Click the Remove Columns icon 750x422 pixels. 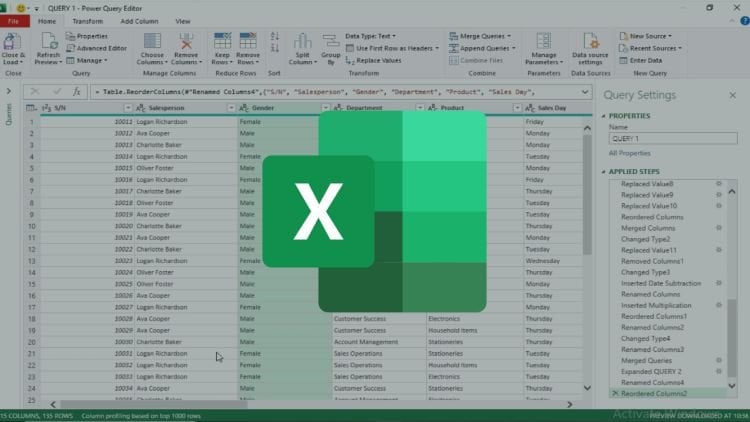point(186,43)
